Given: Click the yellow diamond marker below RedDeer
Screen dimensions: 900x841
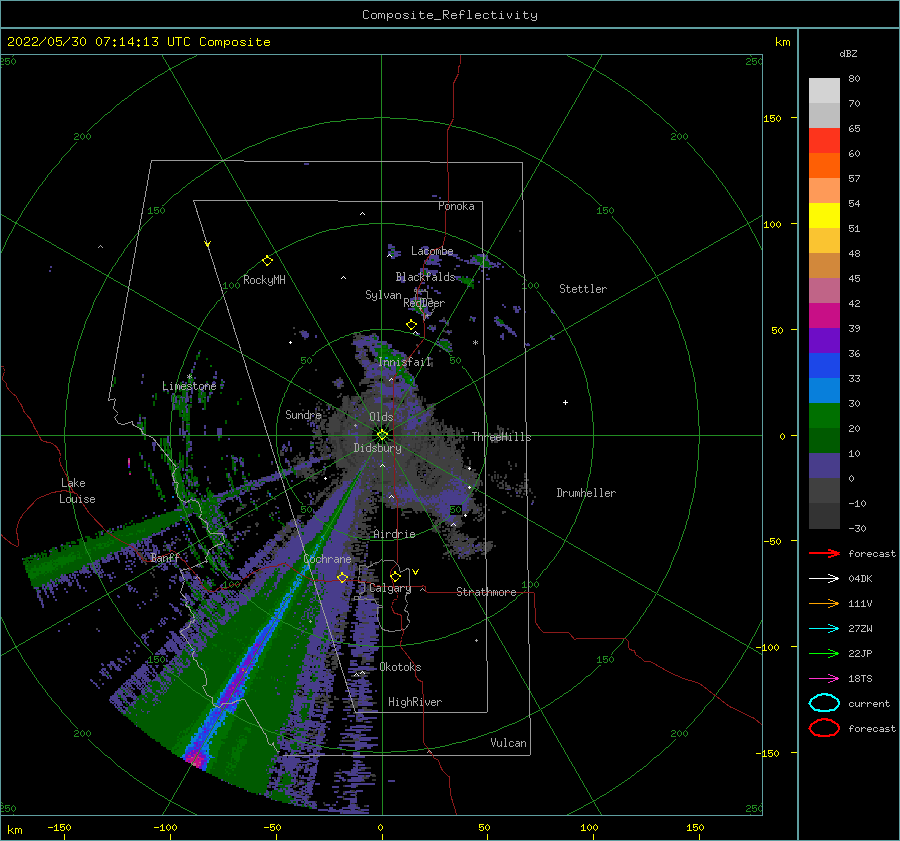Looking at the screenshot, I should point(411,325).
